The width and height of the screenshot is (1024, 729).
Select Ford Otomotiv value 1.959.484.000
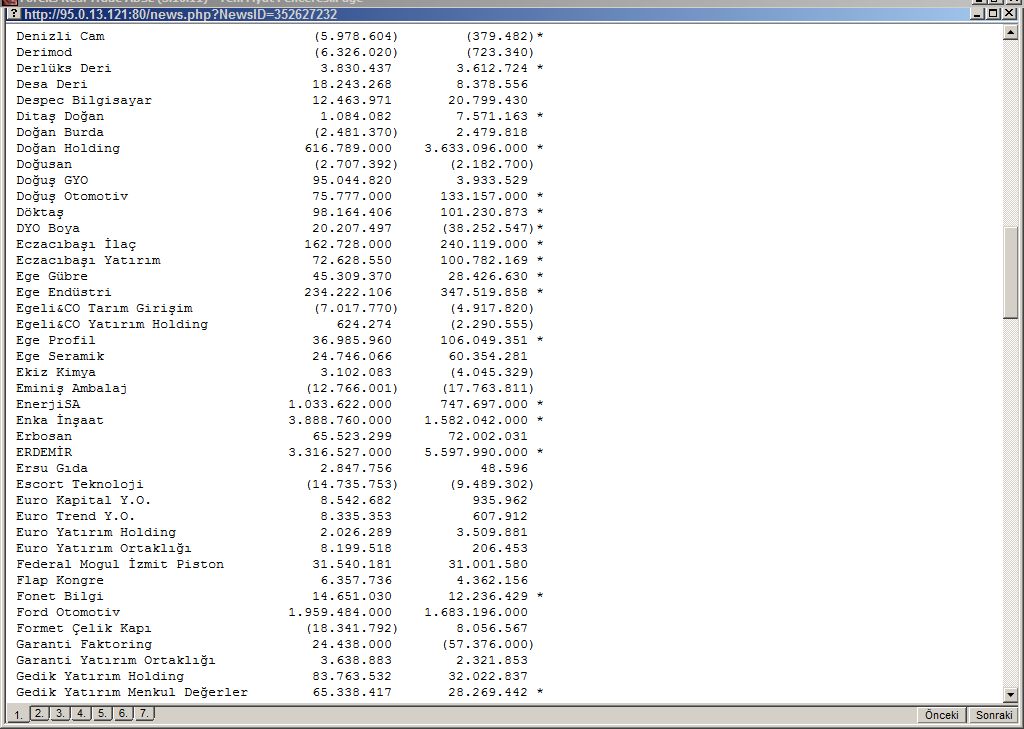(340, 612)
